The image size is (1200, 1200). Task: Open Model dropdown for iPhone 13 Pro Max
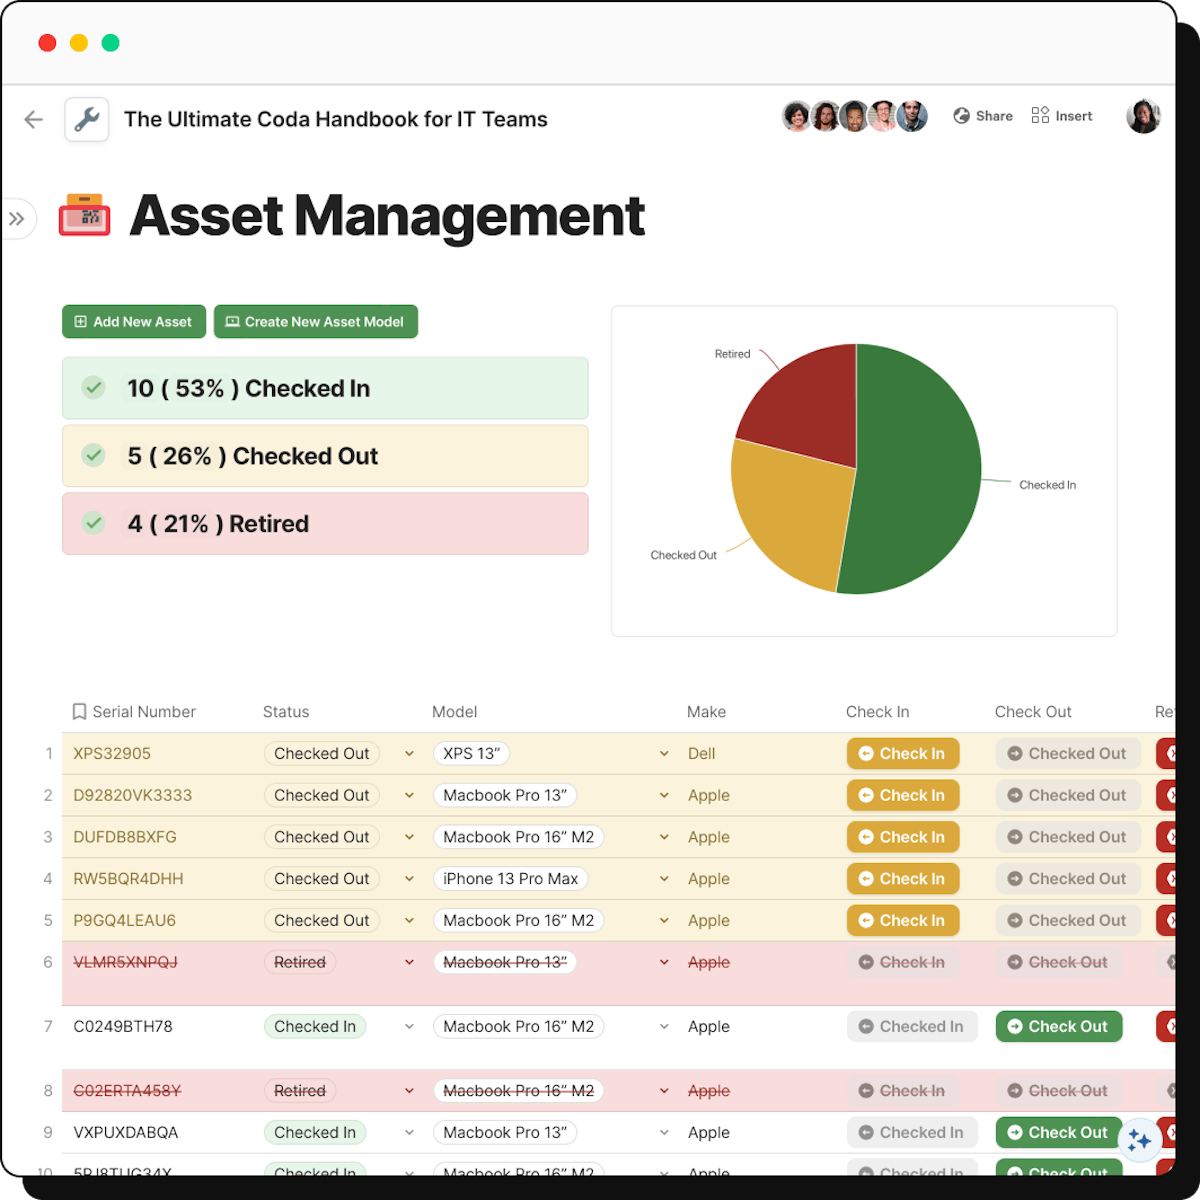[x=664, y=879]
